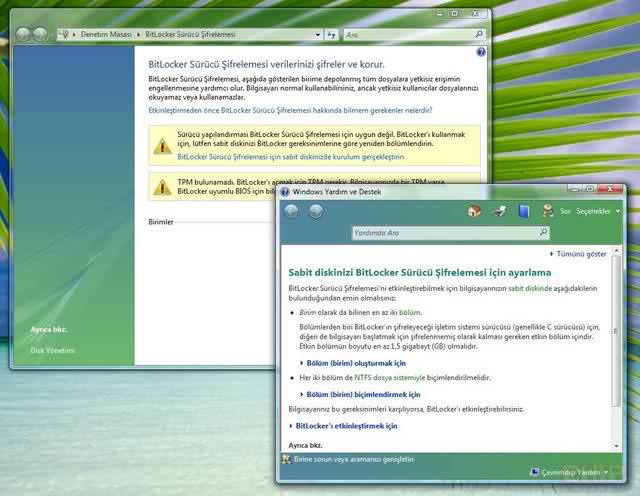
Task: Browse help contents via blue book icon
Action: point(524,211)
